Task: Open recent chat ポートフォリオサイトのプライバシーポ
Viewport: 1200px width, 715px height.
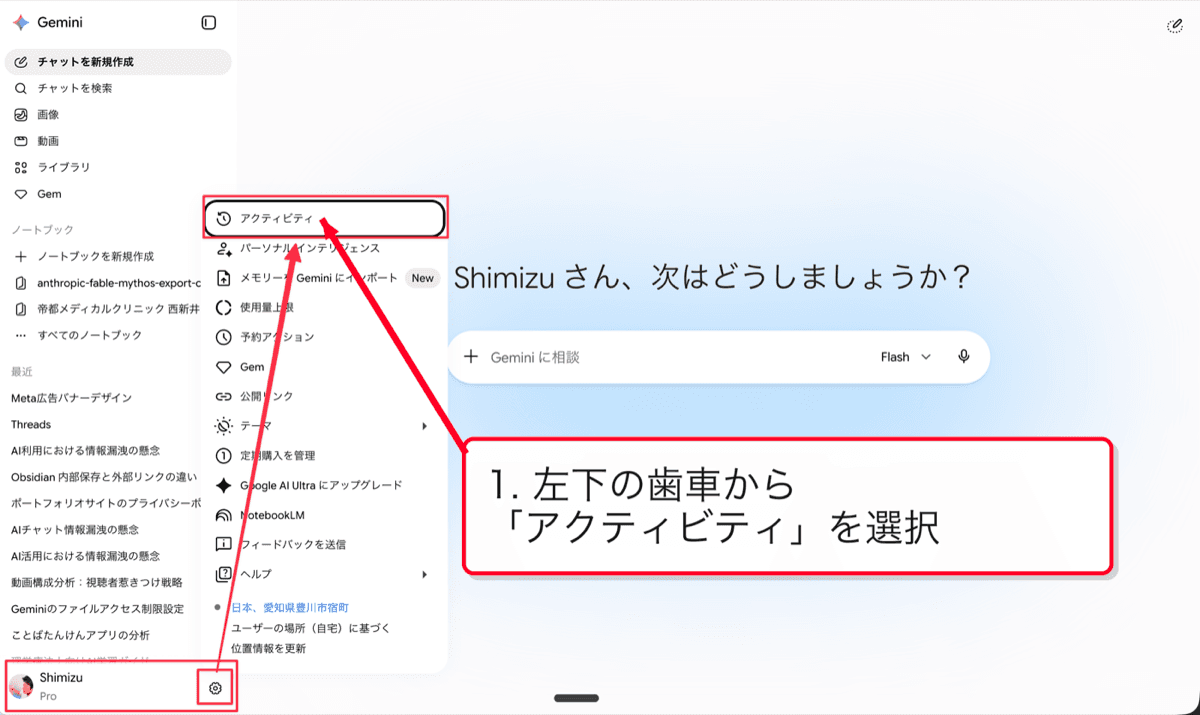Action: pyautogui.click(x=105, y=503)
